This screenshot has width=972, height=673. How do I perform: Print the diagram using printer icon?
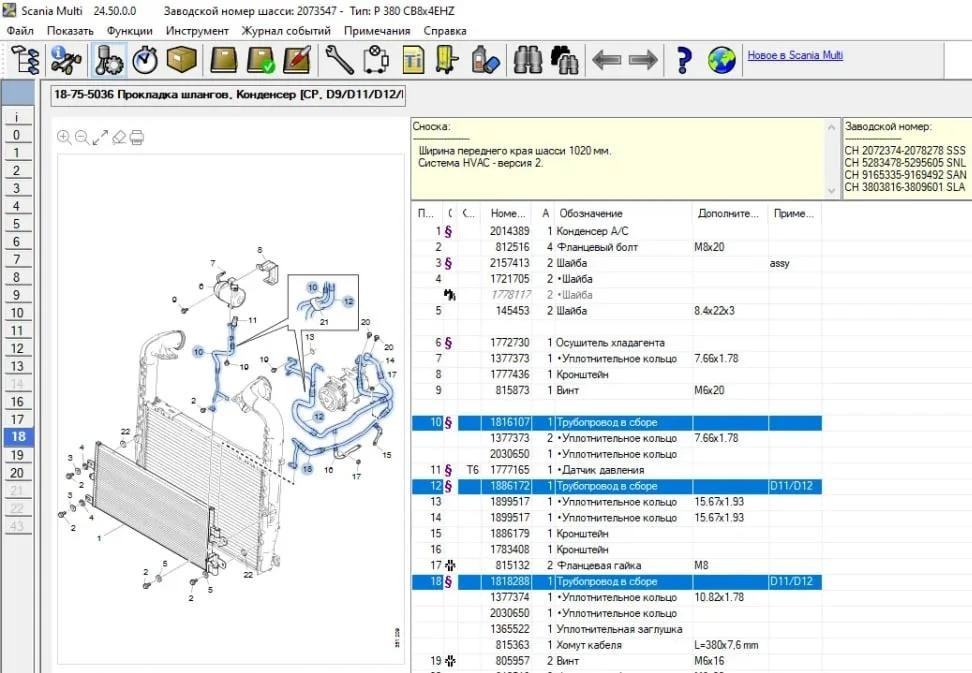(x=137, y=137)
